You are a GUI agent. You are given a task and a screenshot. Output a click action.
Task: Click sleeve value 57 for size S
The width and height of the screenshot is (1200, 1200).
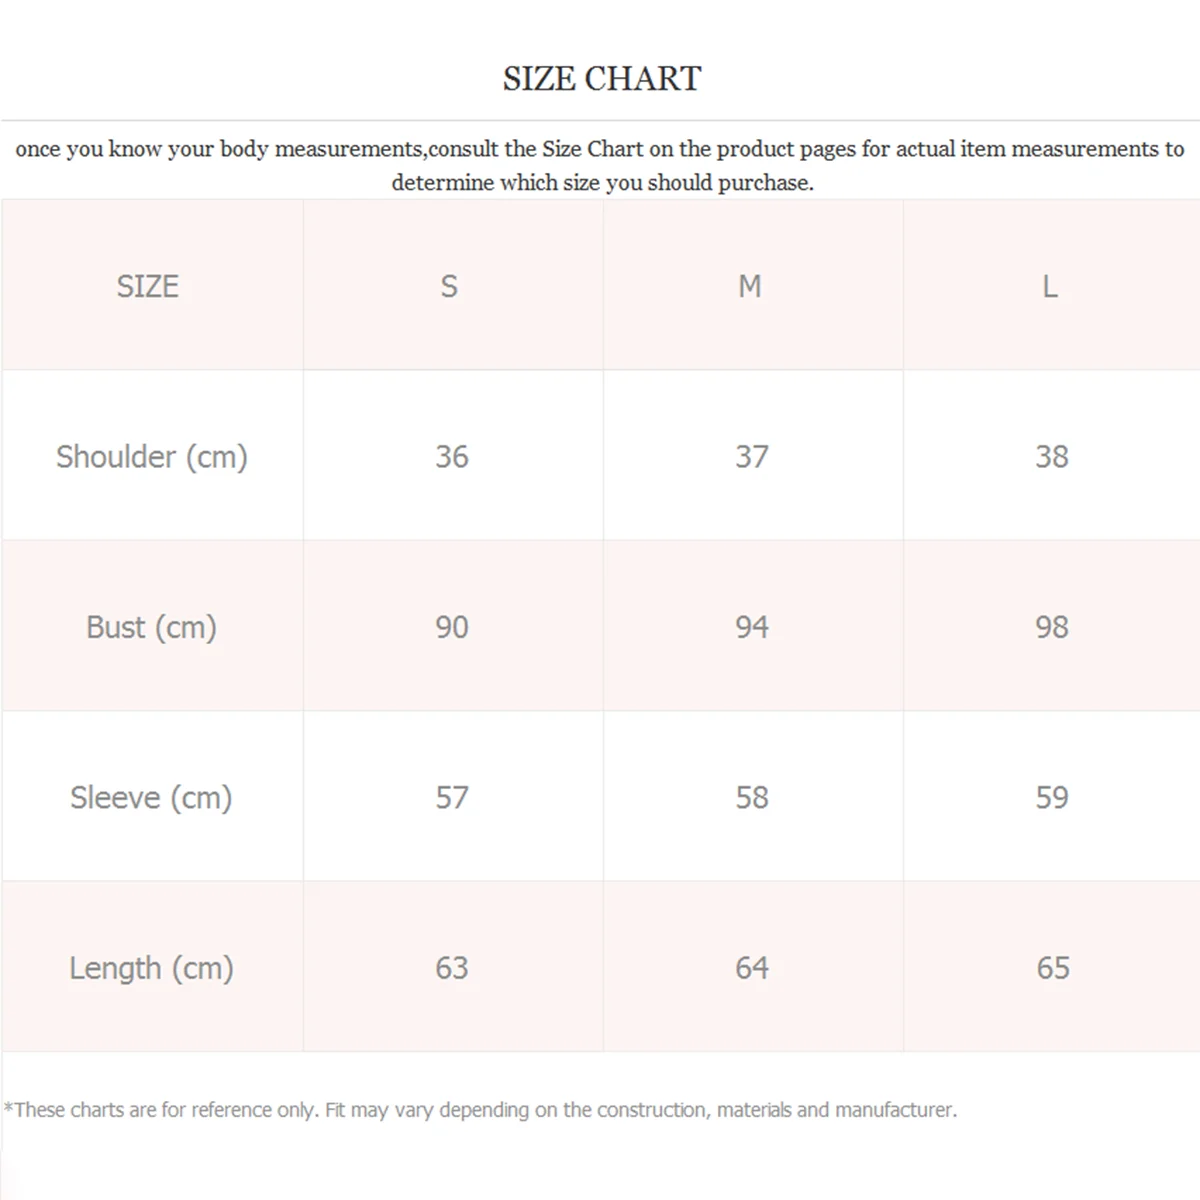(x=452, y=798)
